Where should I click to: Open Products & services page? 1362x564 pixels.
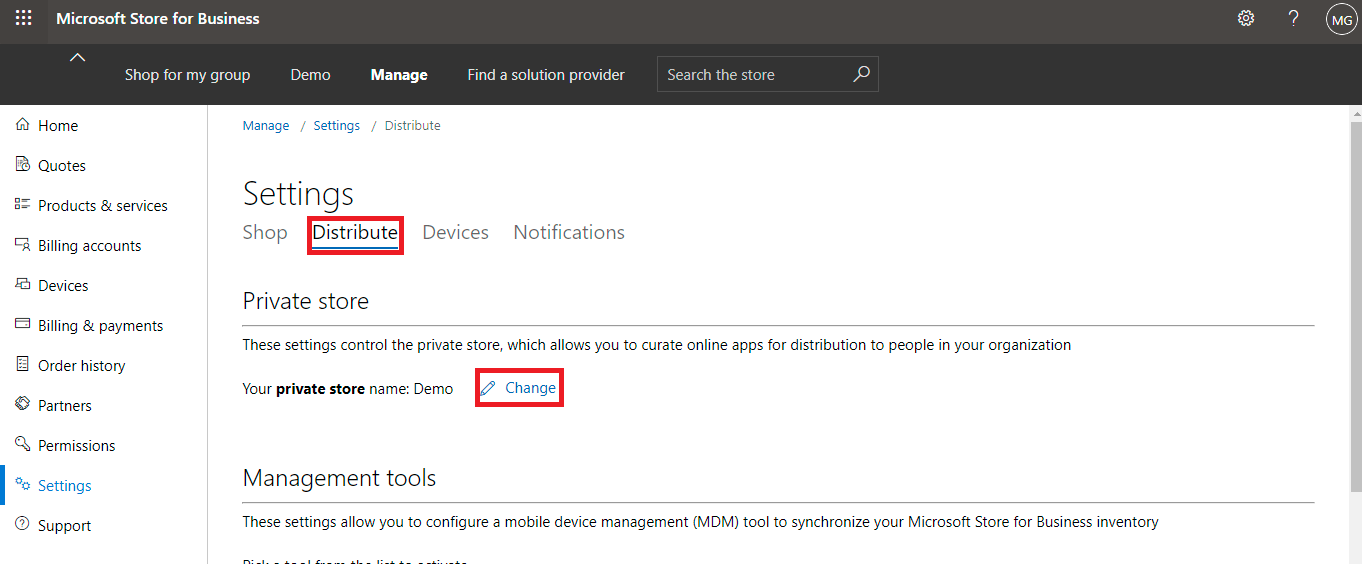tap(104, 205)
